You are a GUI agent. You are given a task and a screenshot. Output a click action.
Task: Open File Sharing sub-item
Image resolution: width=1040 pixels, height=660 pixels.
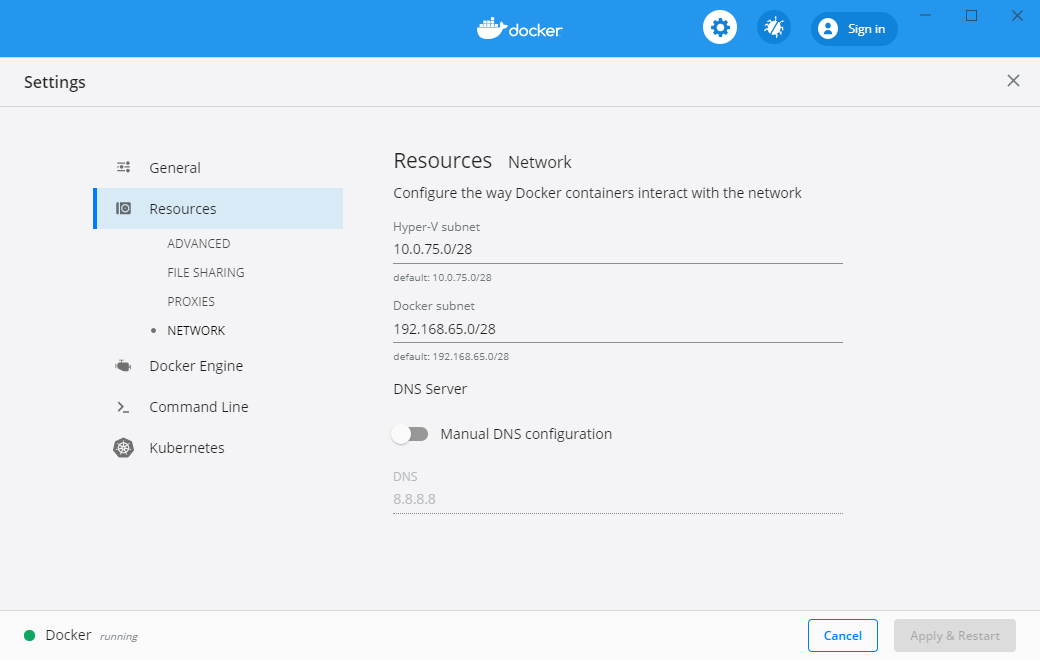[x=206, y=273]
